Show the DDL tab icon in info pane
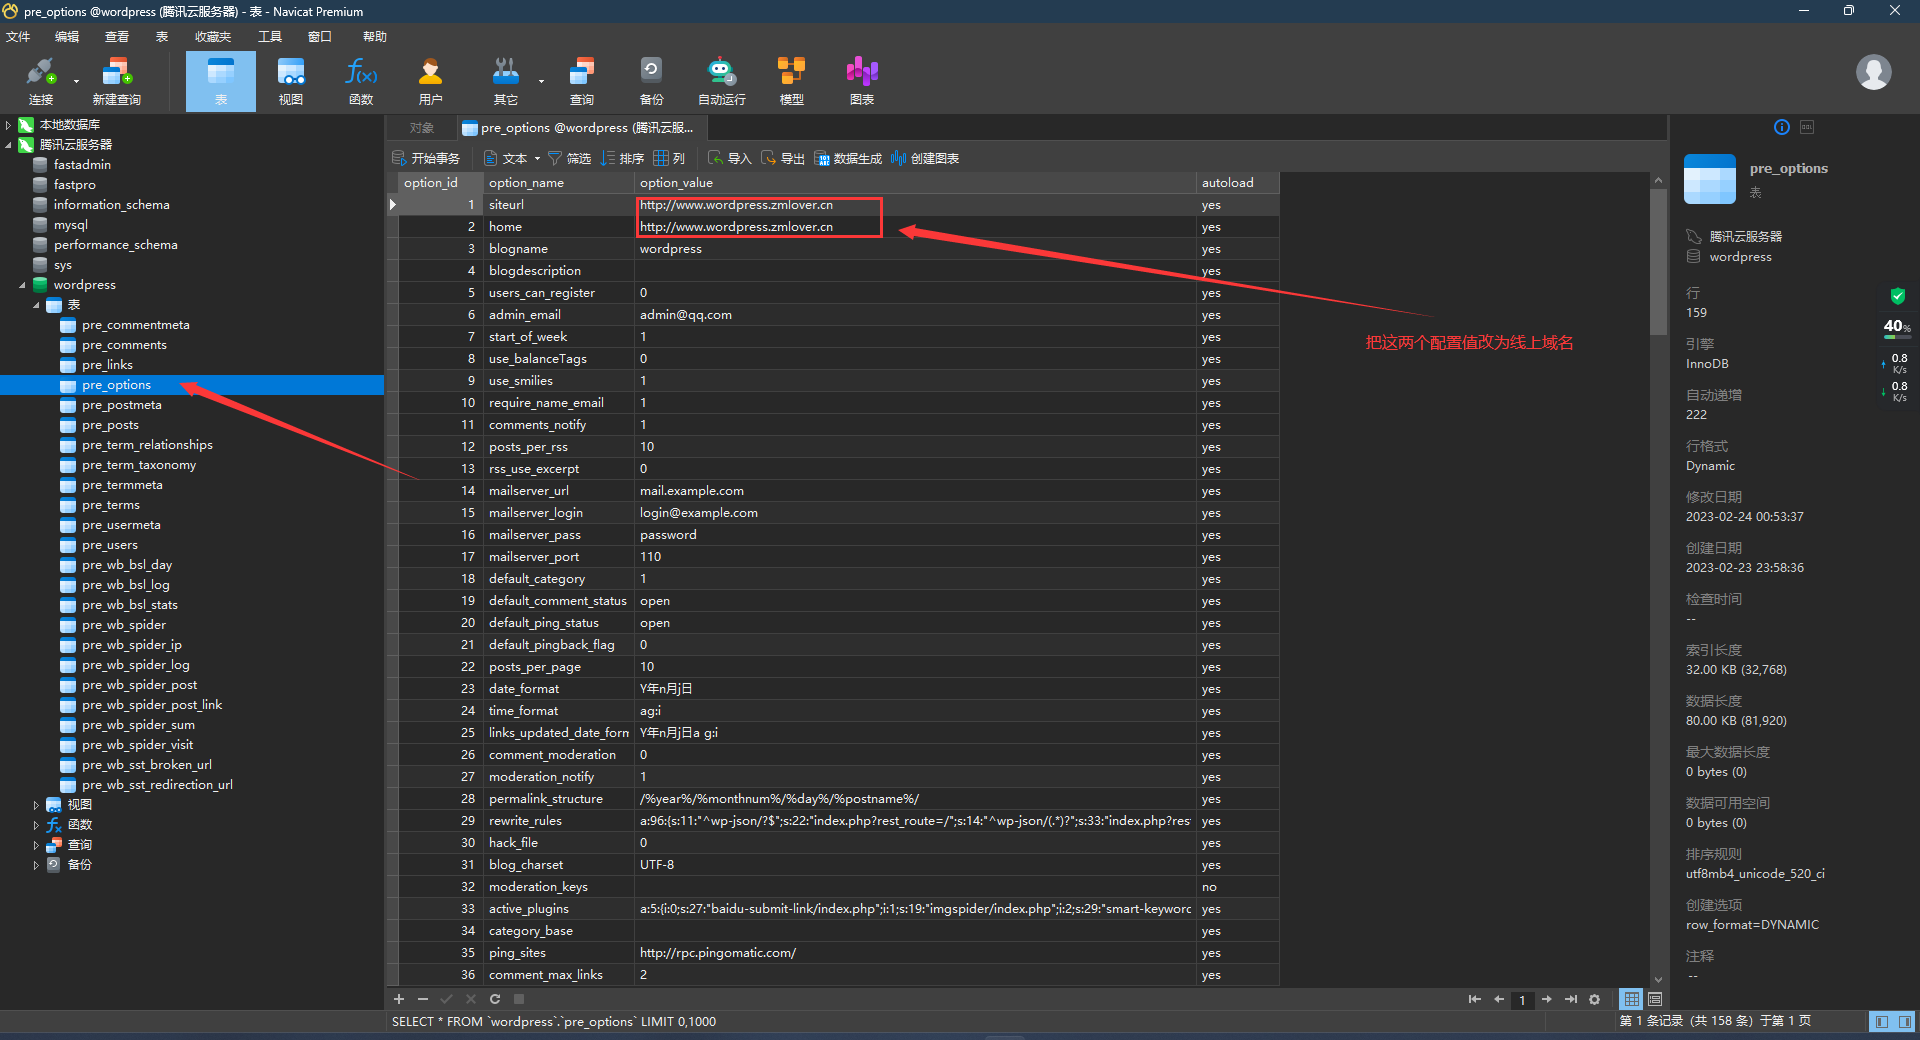 [1807, 127]
